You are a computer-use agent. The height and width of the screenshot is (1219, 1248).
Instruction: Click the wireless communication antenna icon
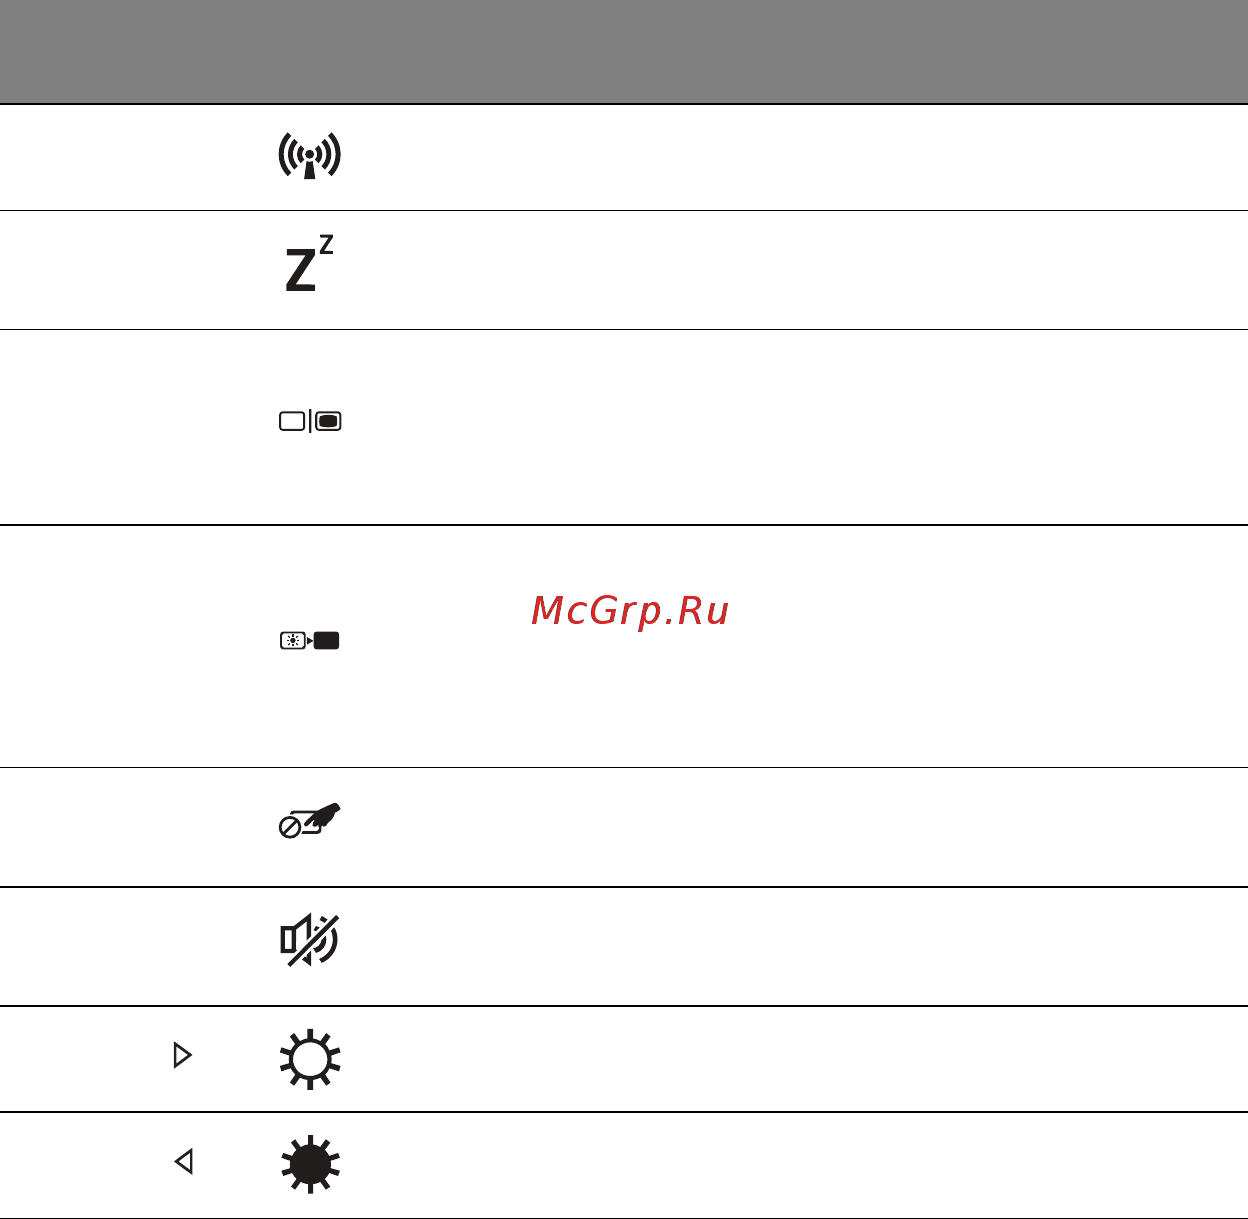[x=309, y=156]
